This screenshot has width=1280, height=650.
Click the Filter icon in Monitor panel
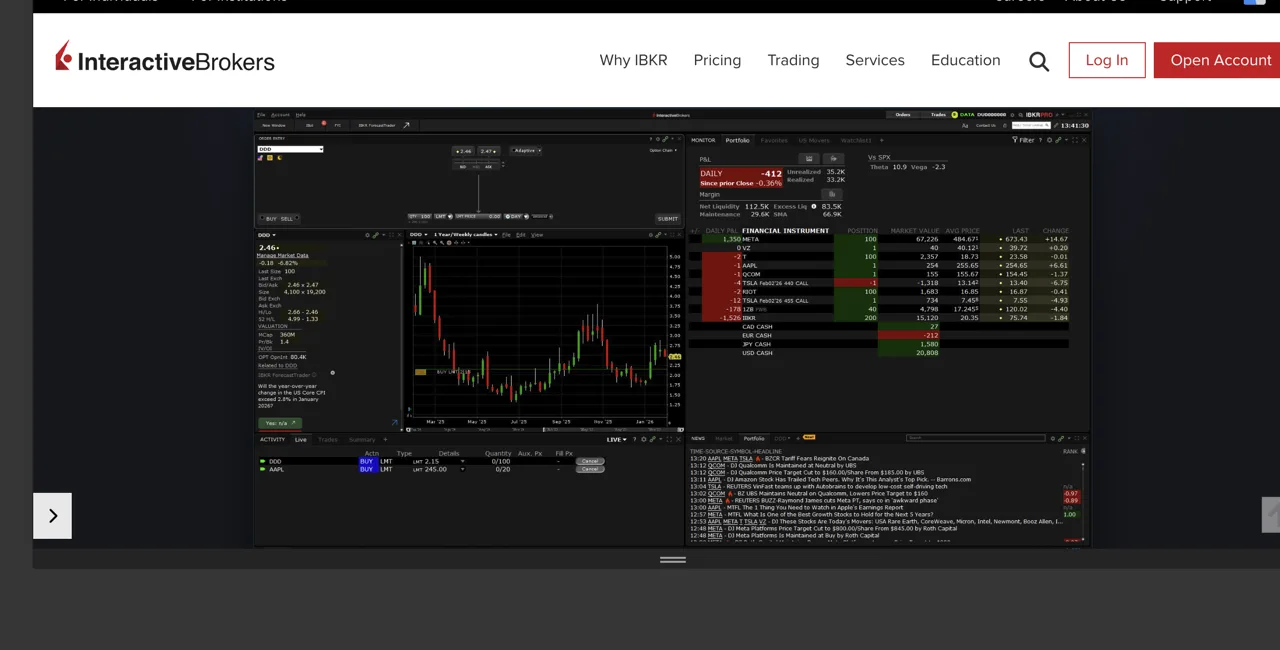click(1024, 140)
